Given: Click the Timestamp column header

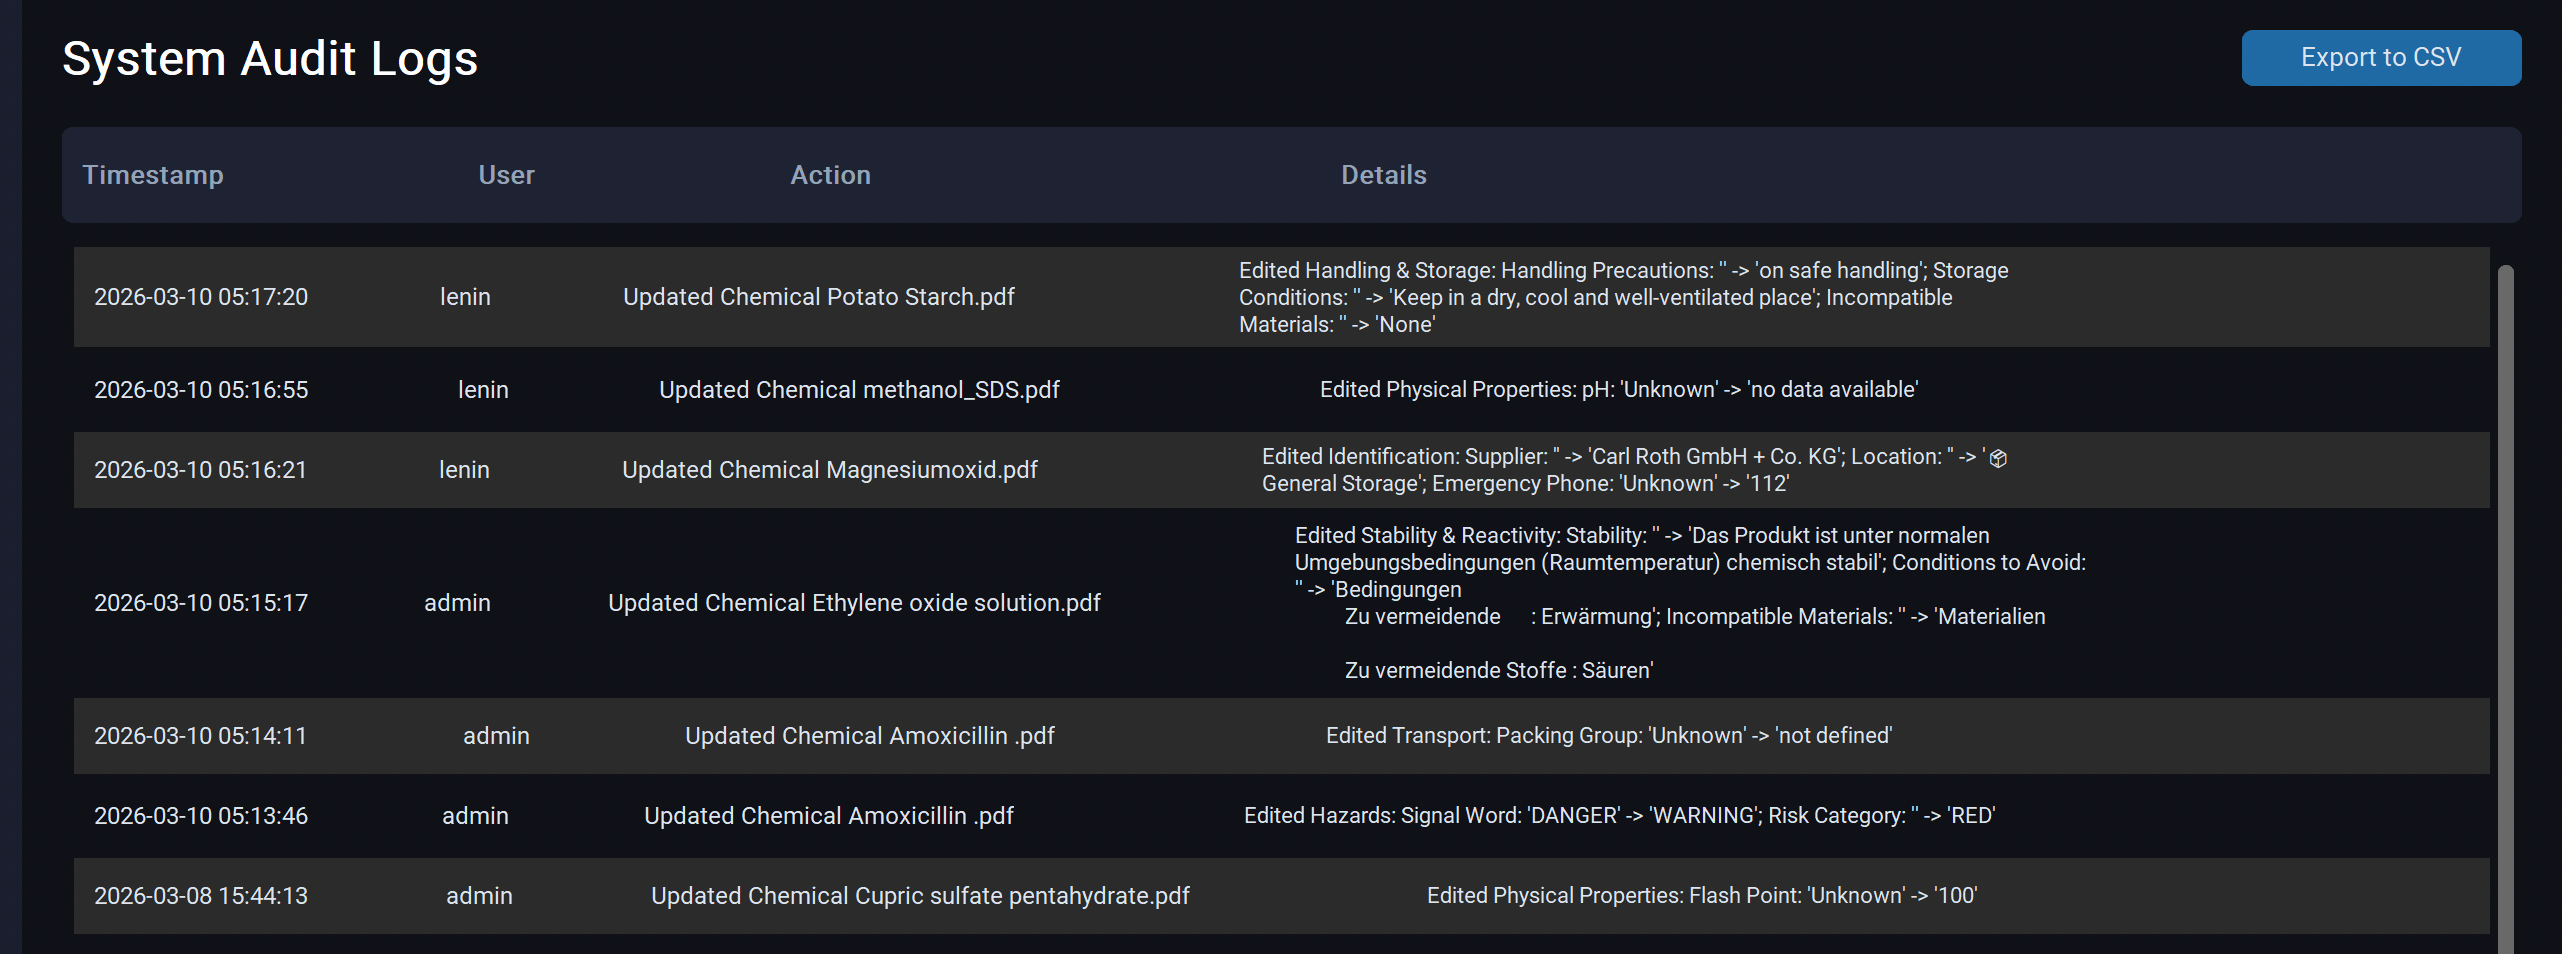Looking at the screenshot, I should pyautogui.click(x=153, y=175).
